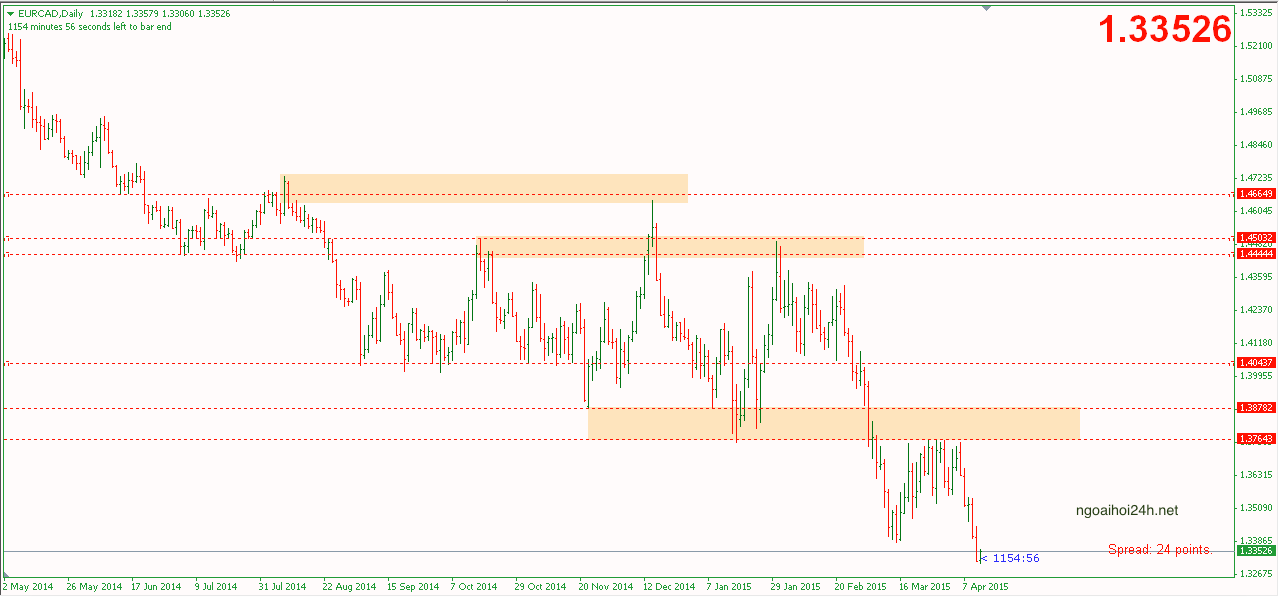Select the 1.45032 red price tag

(x=1255, y=238)
